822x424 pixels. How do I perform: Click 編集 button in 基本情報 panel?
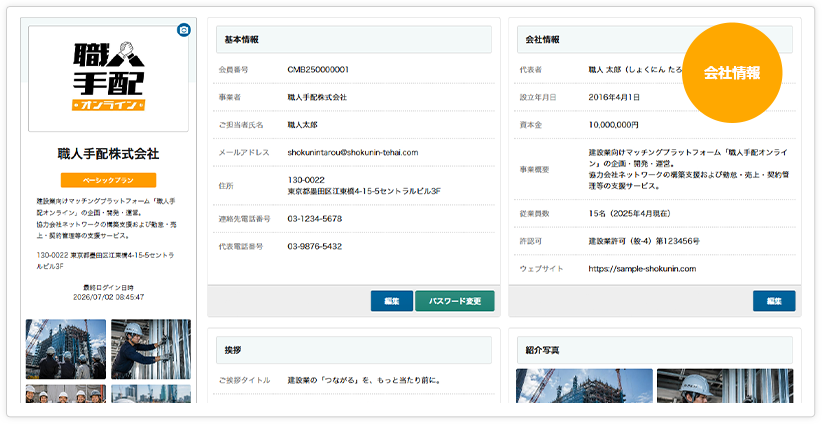click(x=392, y=301)
